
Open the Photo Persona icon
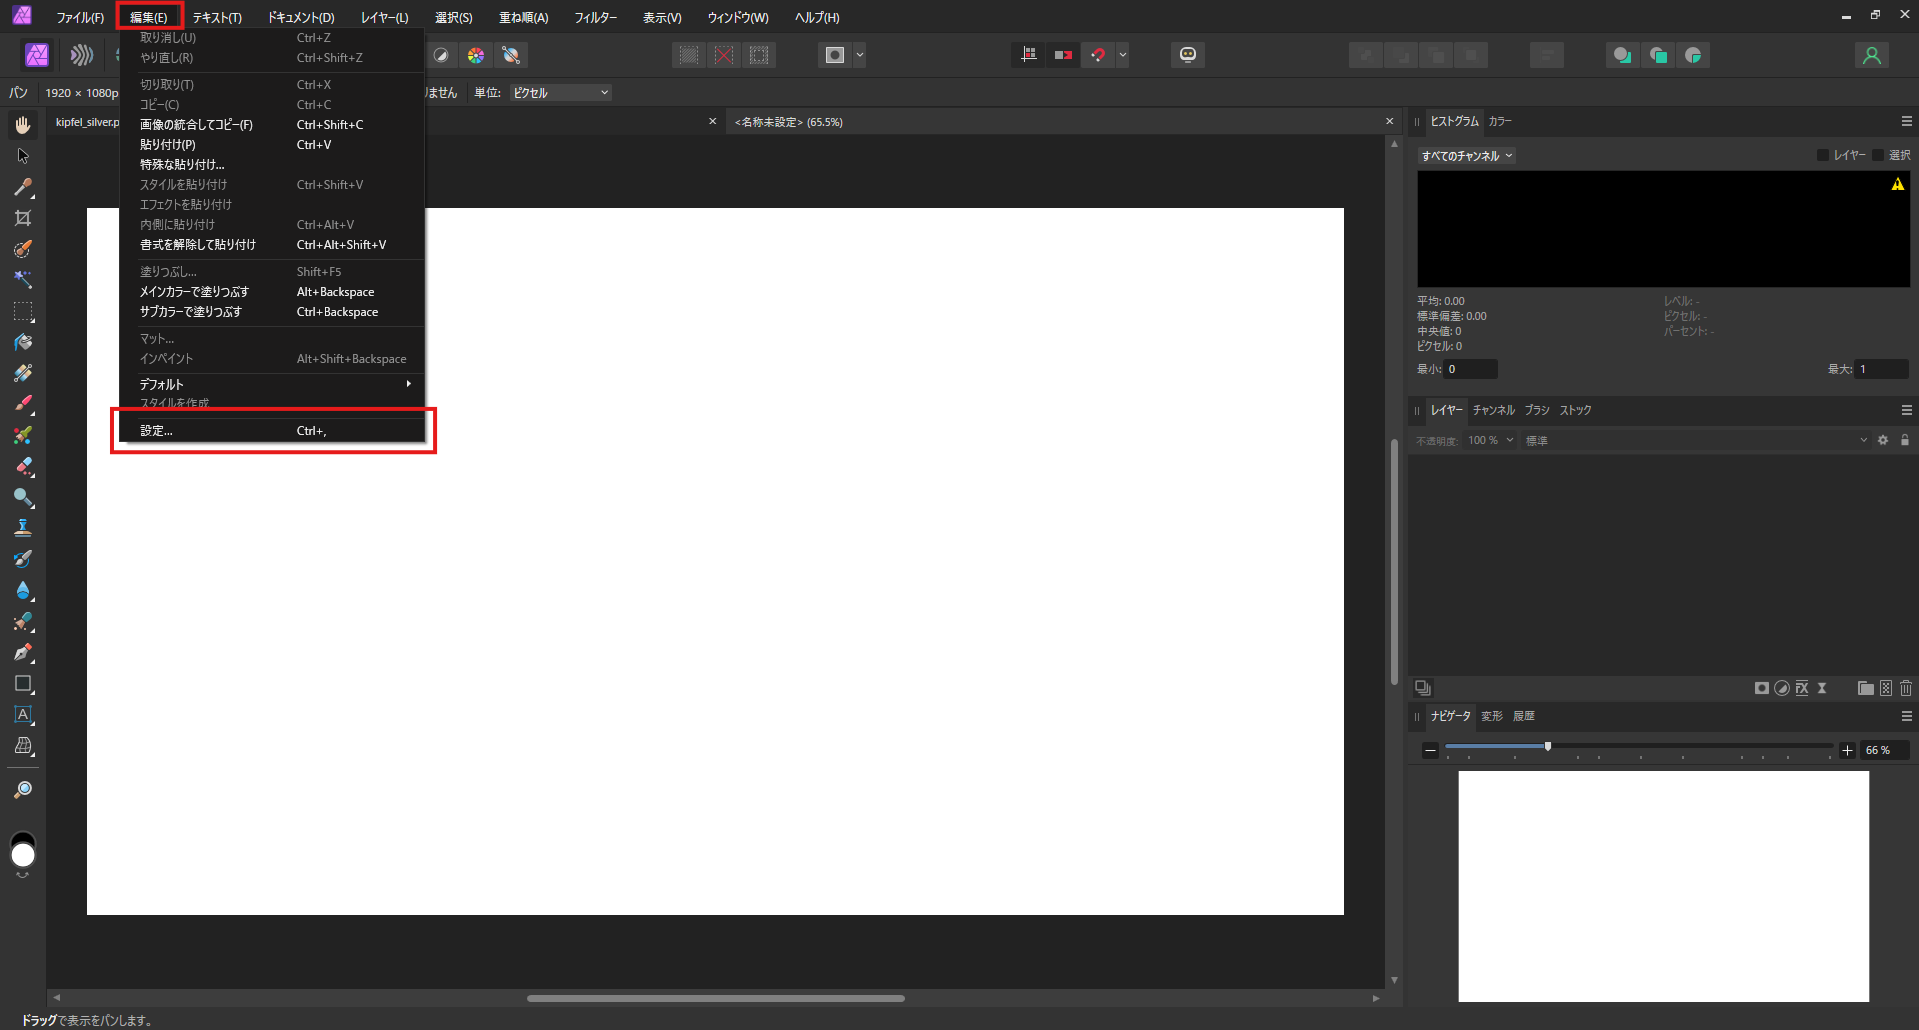tap(37, 55)
